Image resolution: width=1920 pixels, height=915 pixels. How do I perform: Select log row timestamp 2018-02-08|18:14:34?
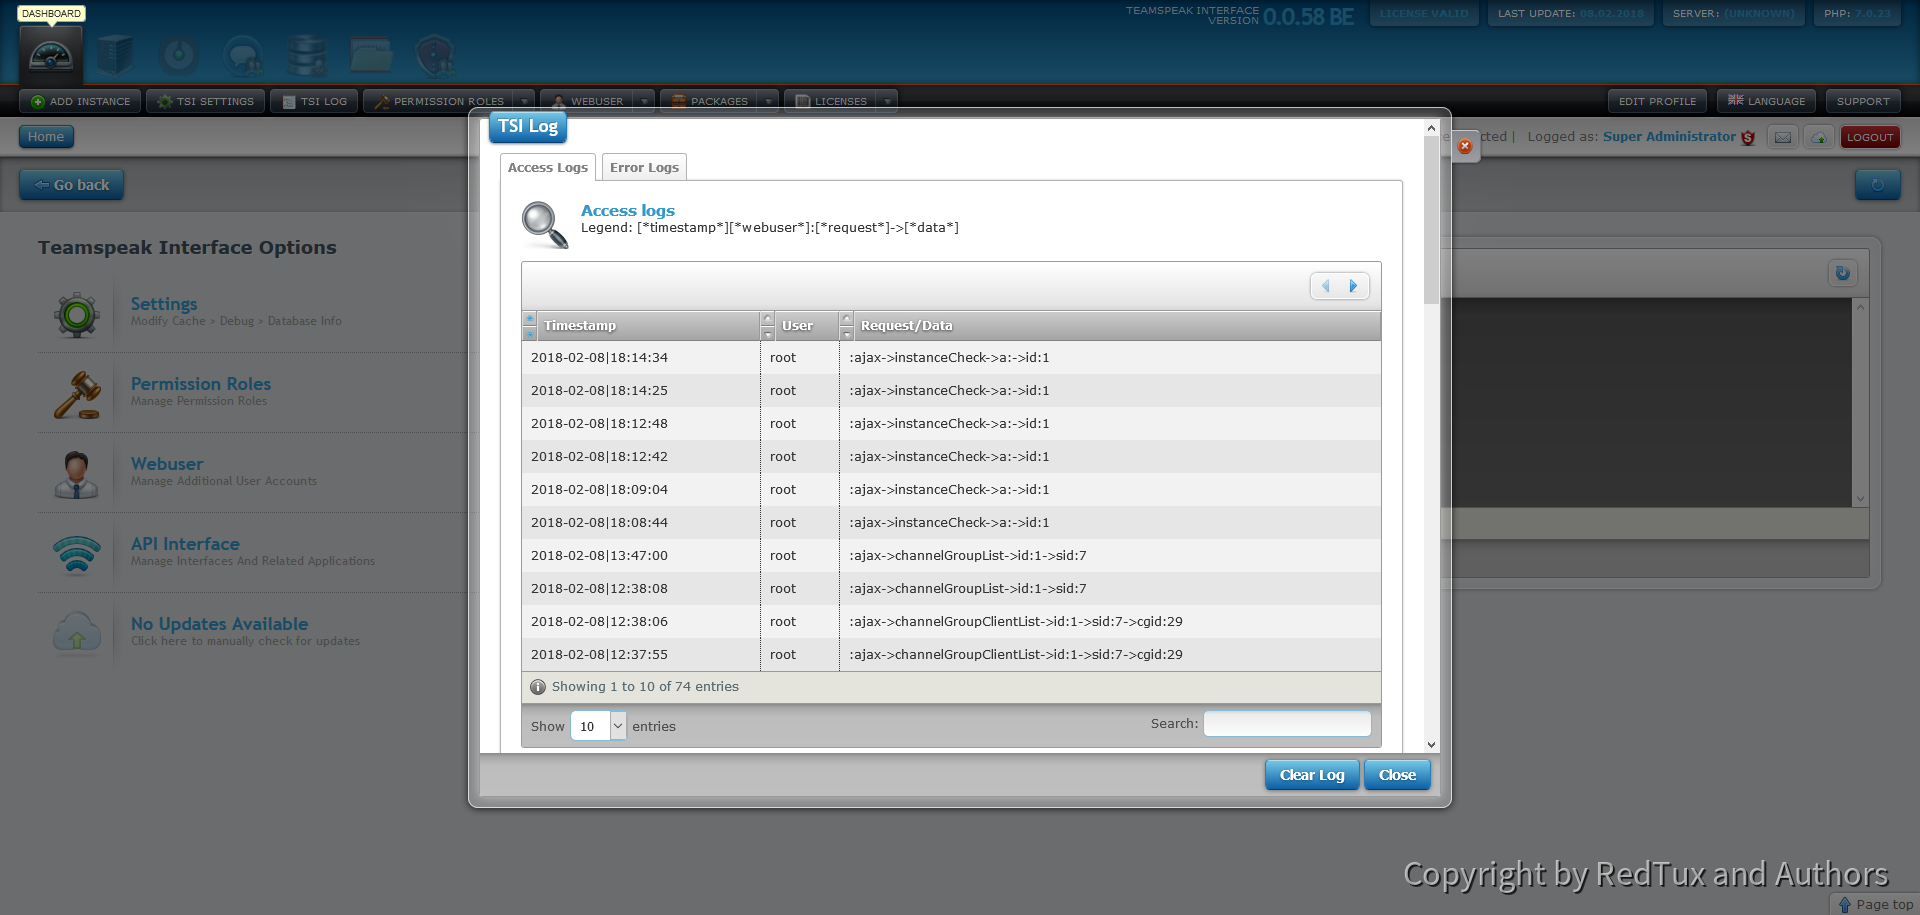[951, 358]
